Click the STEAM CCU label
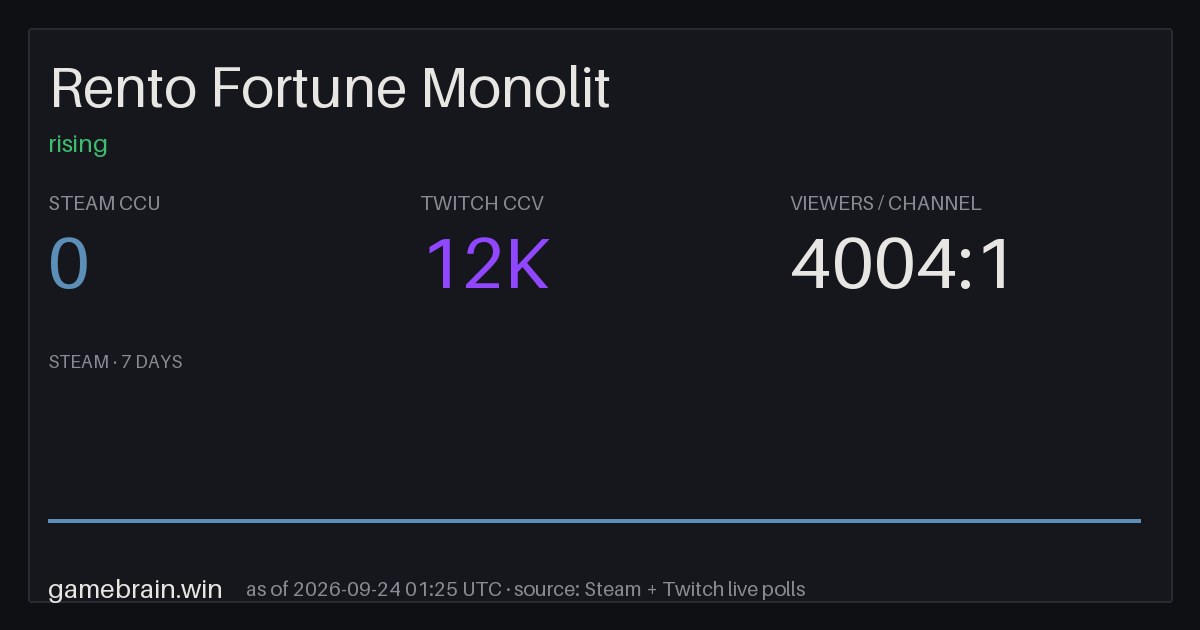The width and height of the screenshot is (1200, 630). point(104,203)
